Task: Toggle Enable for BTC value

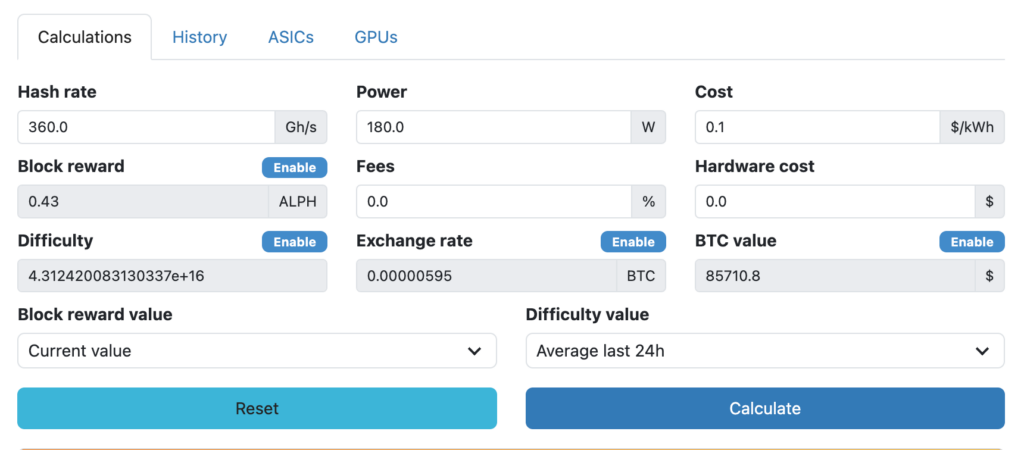Action: tap(971, 242)
